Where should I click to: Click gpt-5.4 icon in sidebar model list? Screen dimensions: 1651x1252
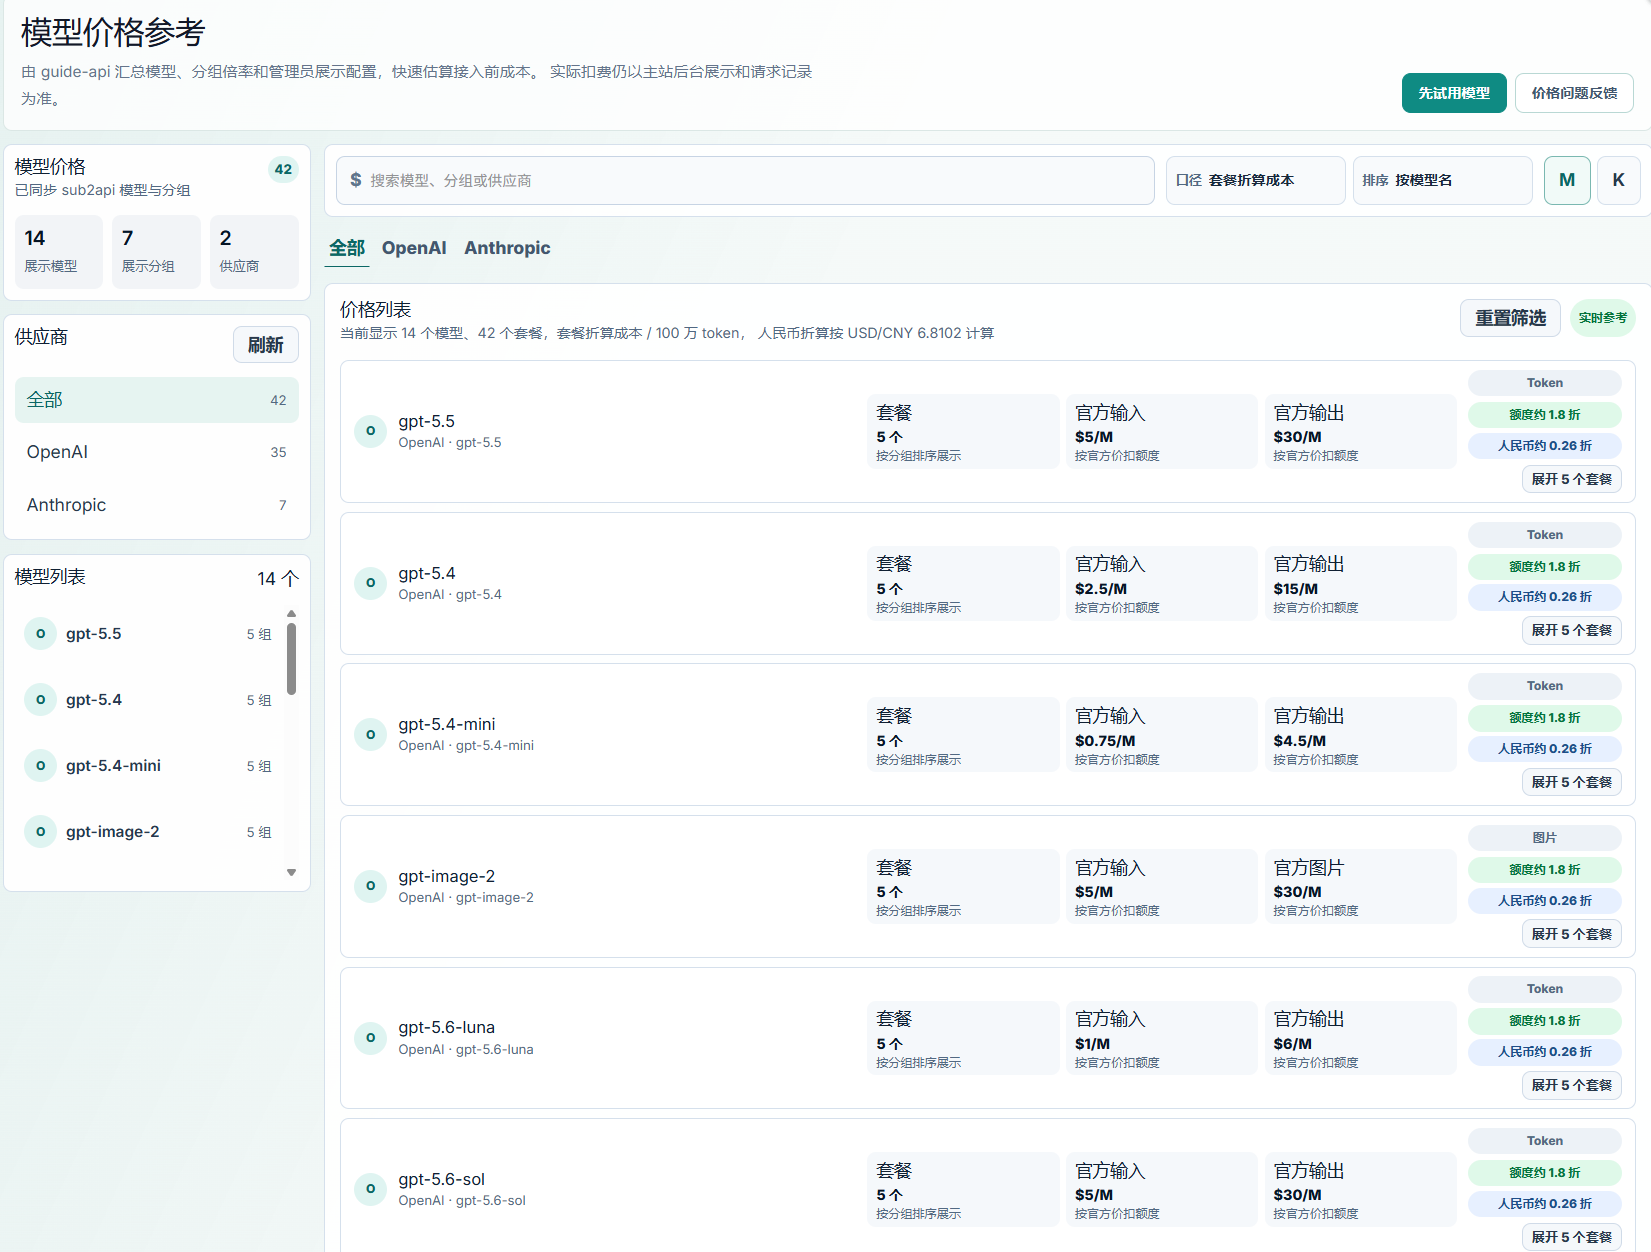click(40, 700)
